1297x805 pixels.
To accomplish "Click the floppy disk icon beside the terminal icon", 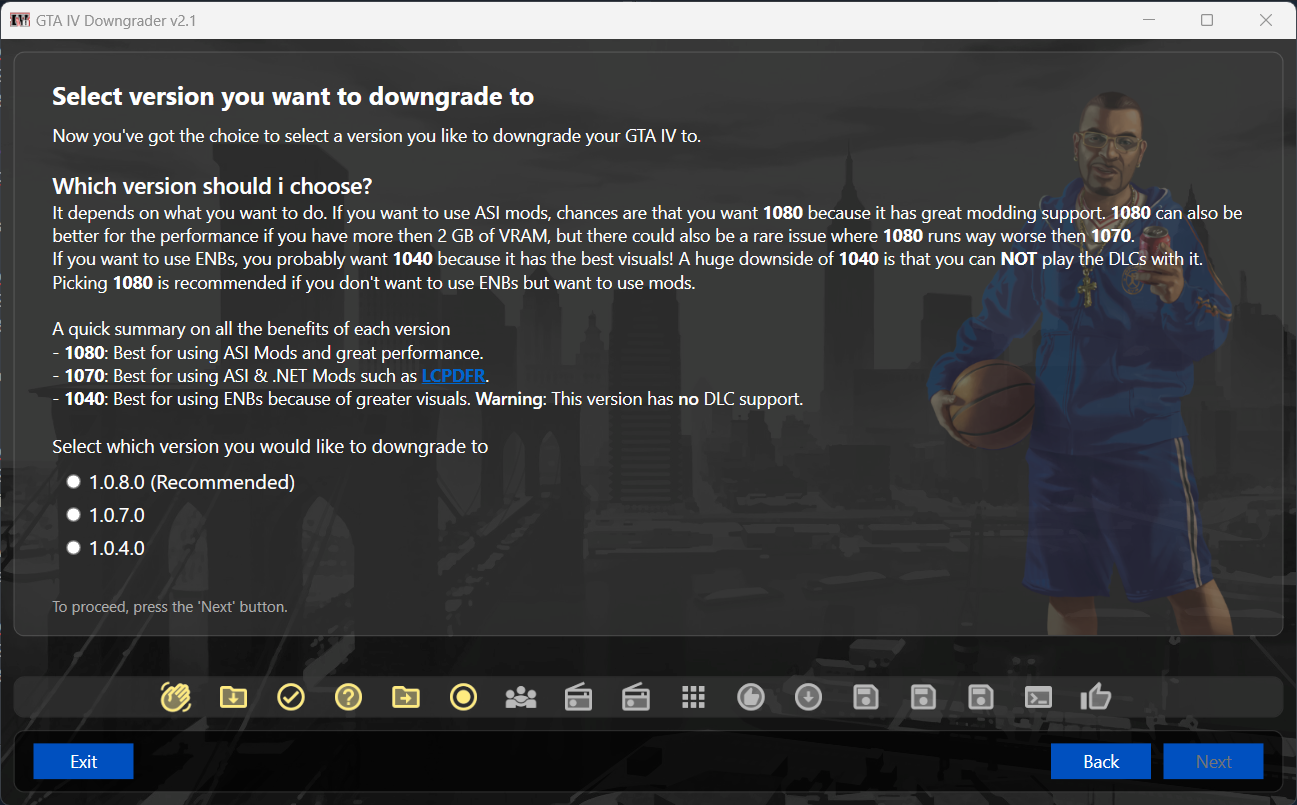I will 981,697.
